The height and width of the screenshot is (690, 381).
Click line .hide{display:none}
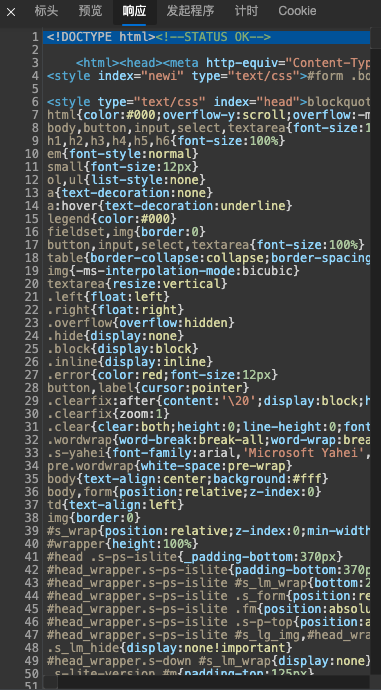(116, 336)
